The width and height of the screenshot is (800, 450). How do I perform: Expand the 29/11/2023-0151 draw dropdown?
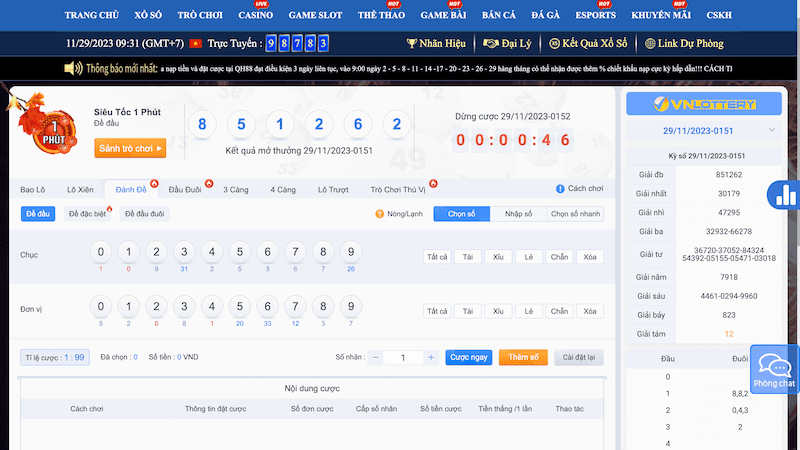pyautogui.click(x=771, y=131)
